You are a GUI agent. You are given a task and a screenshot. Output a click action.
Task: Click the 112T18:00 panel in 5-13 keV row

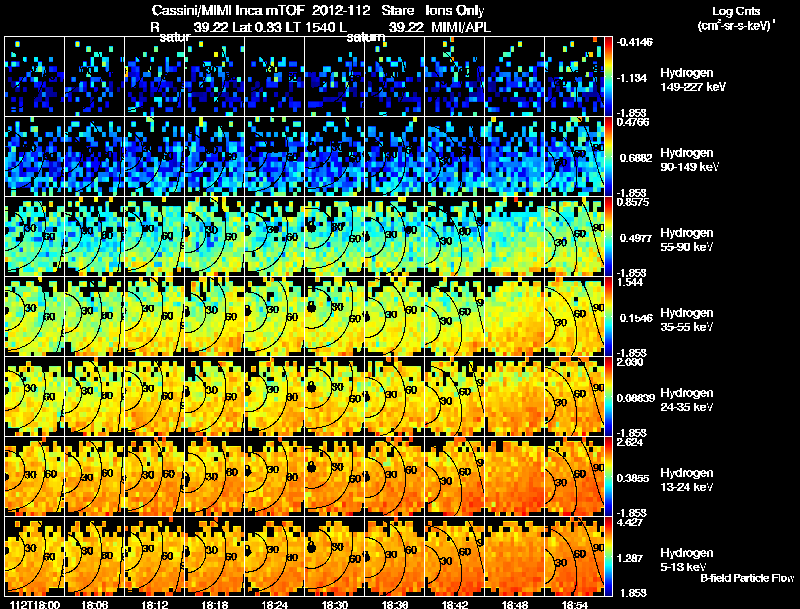point(35,556)
